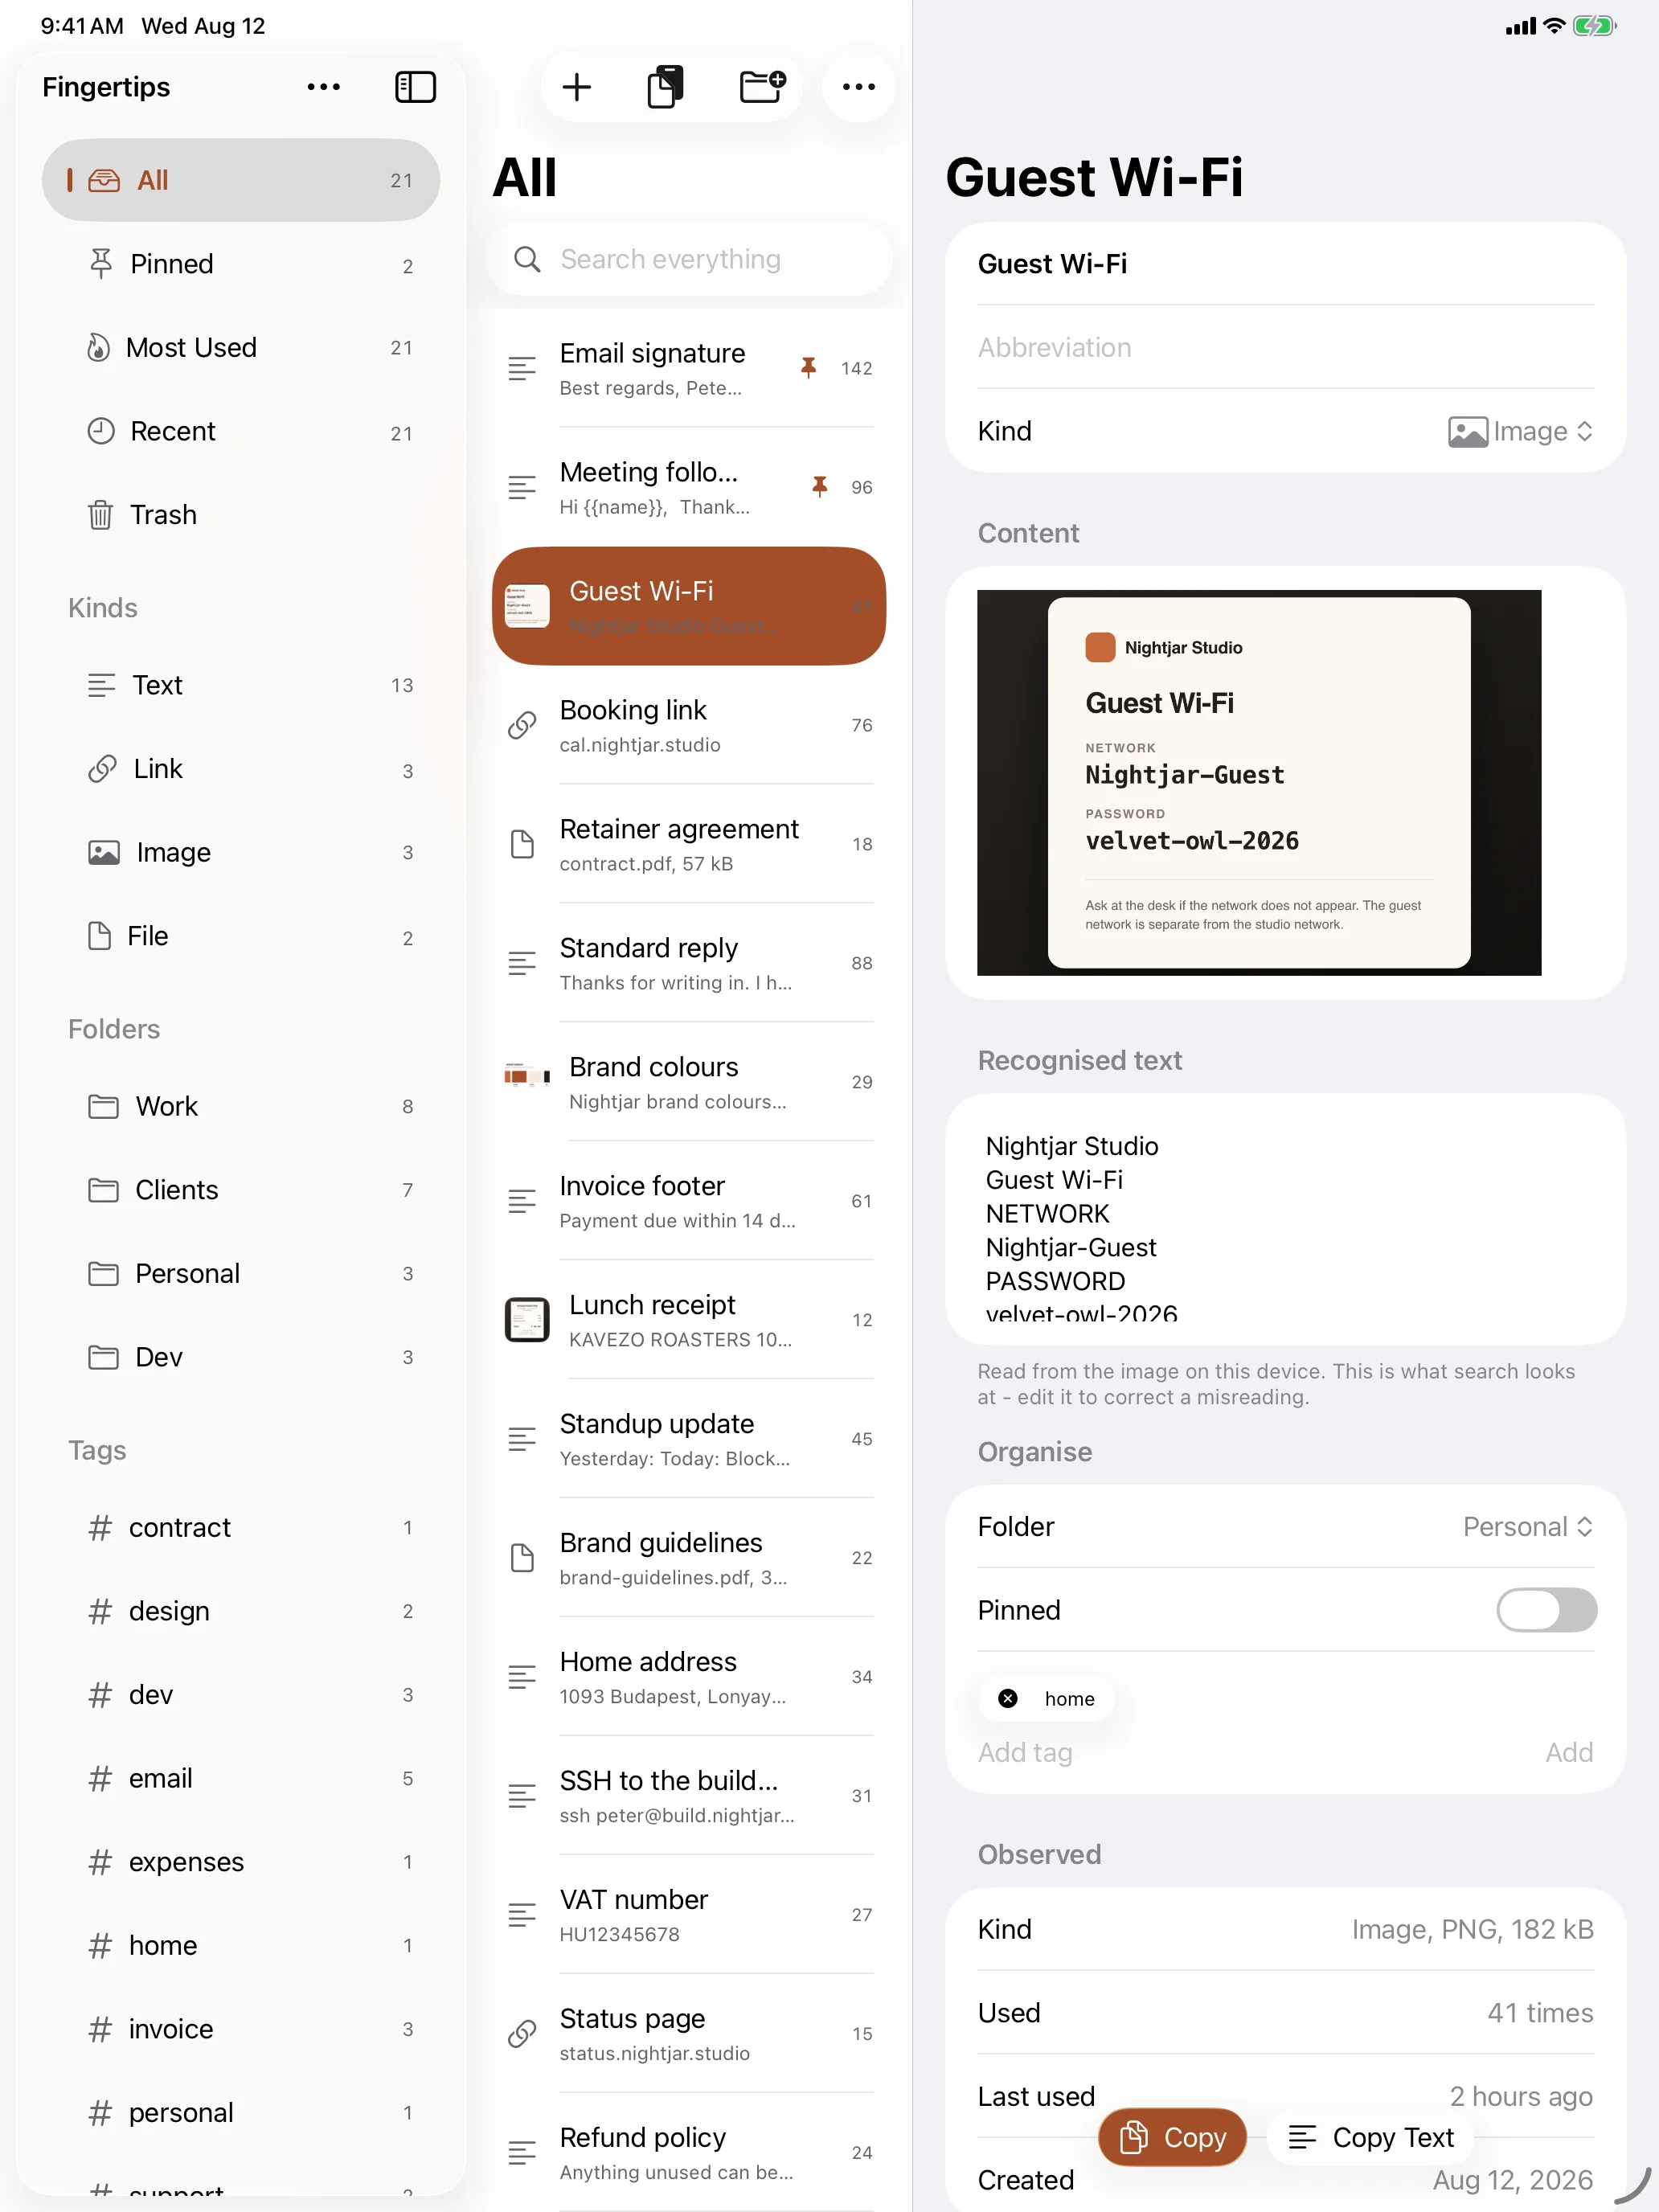
Task: Open the Work folder
Action: [240, 1106]
